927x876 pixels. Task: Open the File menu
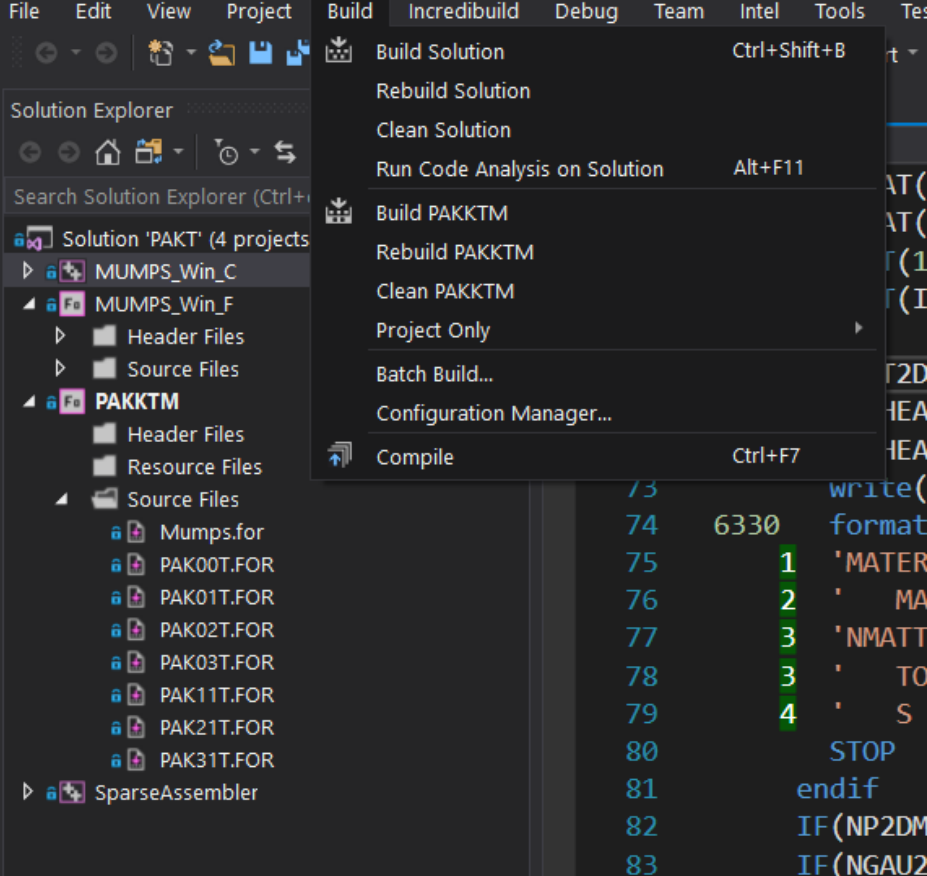24,11
